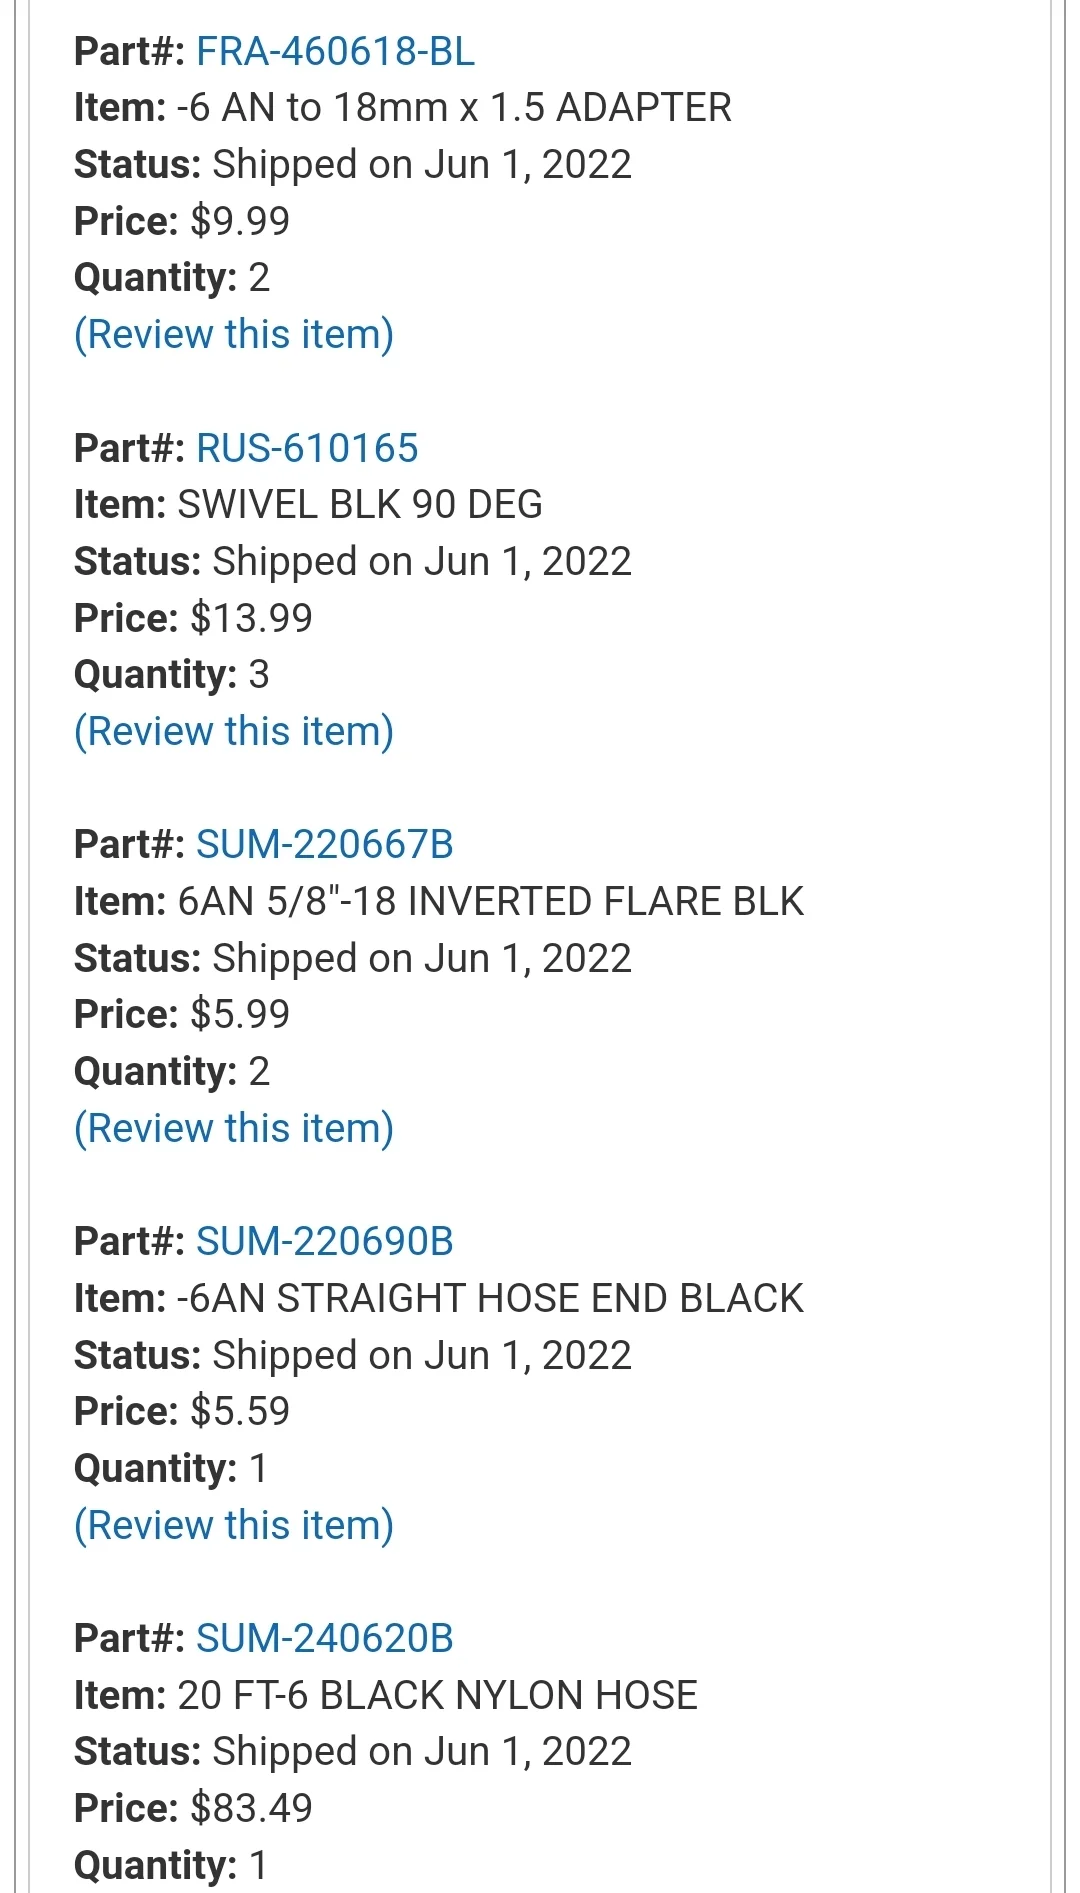Image resolution: width=1080 pixels, height=1893 pixels.
Task: Review the SWIVEL BLK 90 DEG item
Action: click(x=234, y=732)
